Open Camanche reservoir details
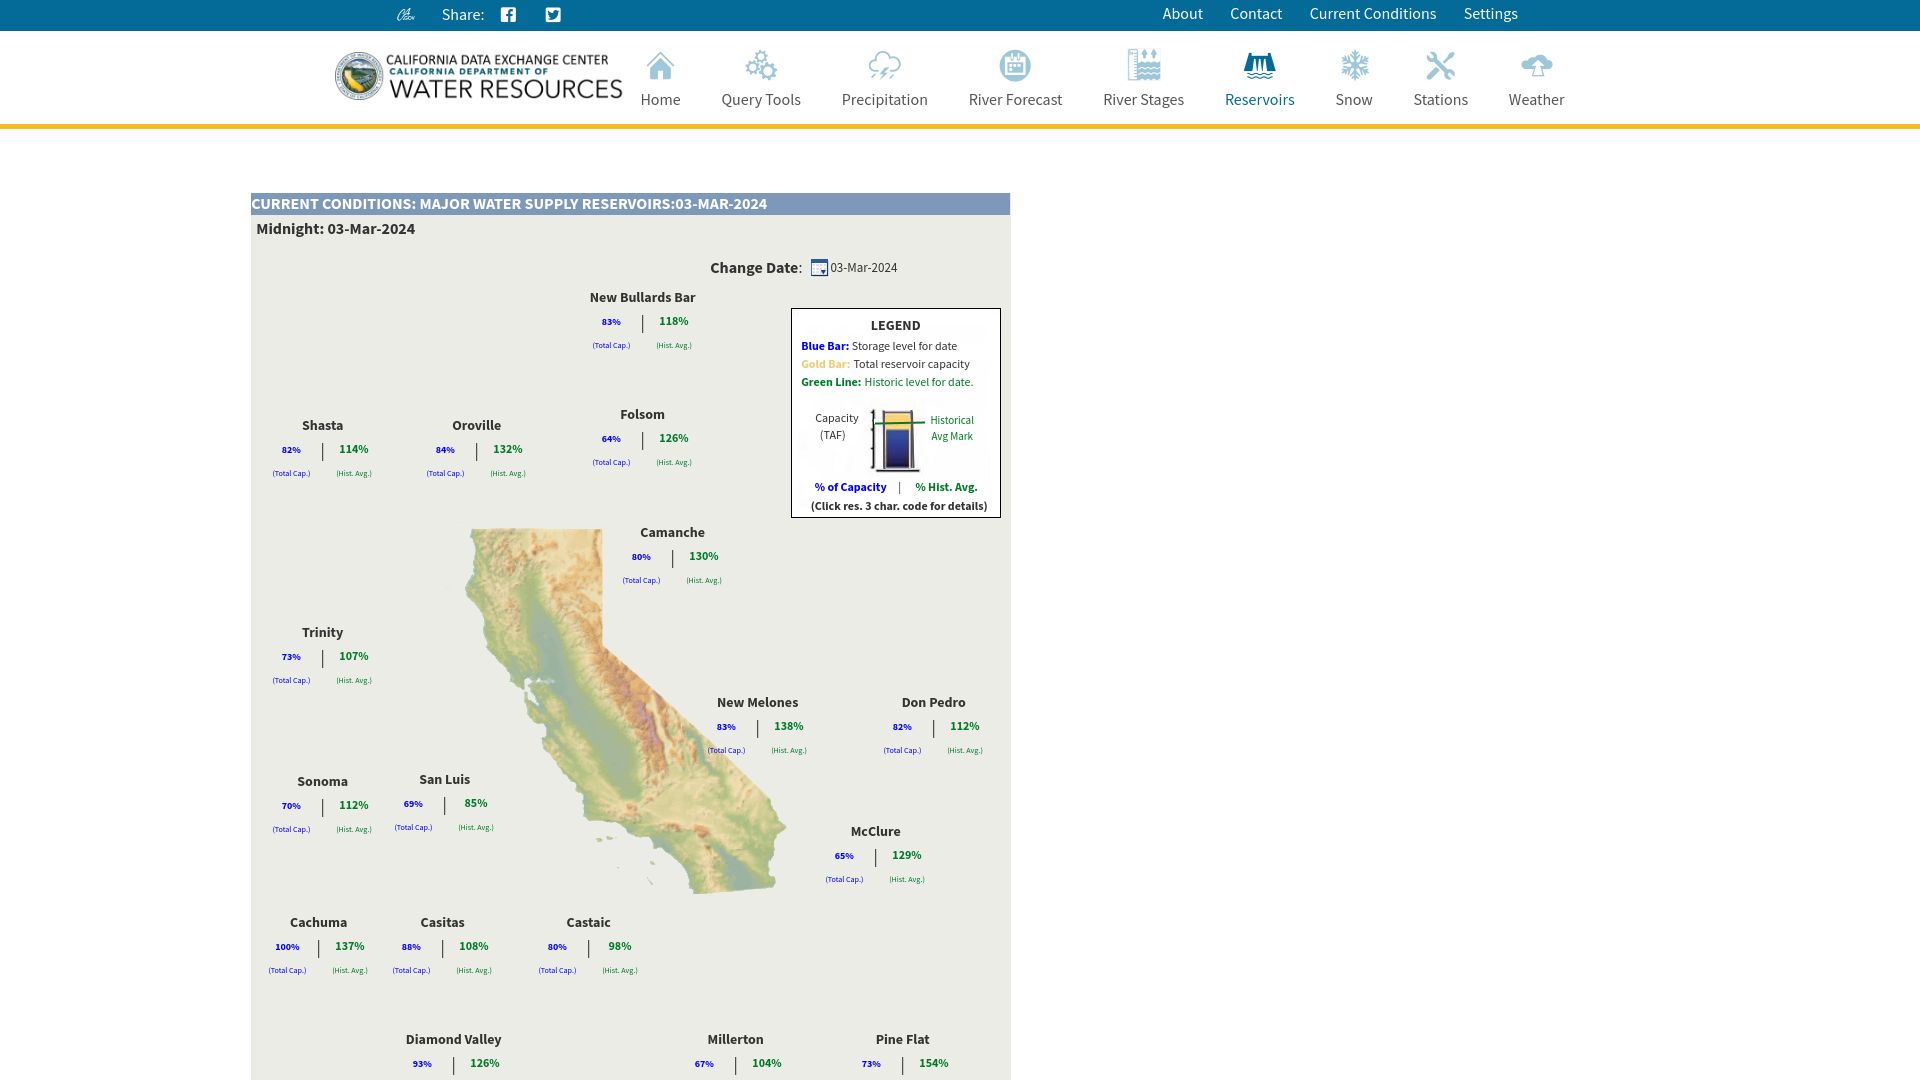The image size is (1920, 1080). point(672,533)
